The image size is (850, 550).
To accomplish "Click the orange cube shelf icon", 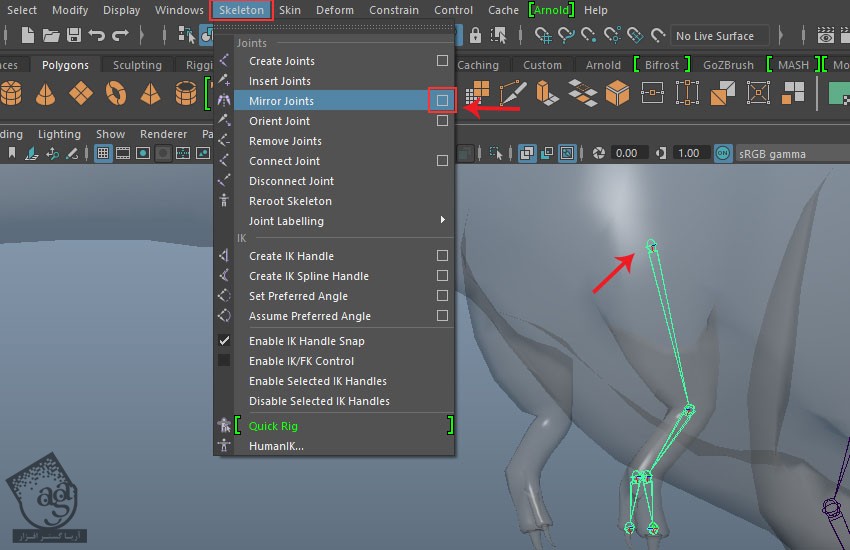I will (617, 94).
